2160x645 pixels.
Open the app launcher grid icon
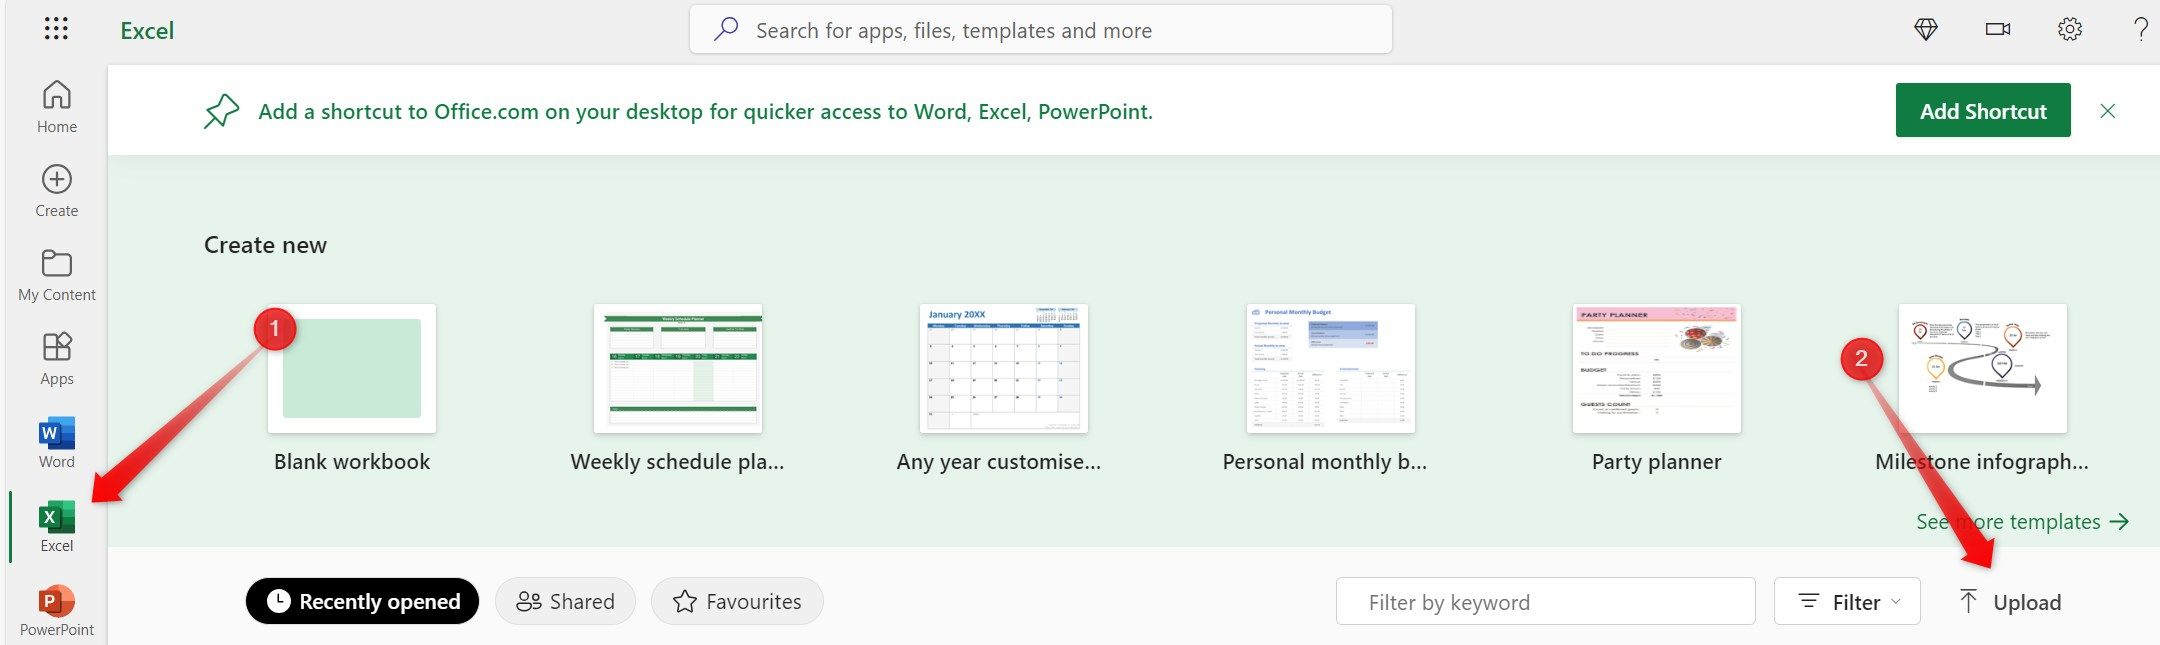coord(56,29)
